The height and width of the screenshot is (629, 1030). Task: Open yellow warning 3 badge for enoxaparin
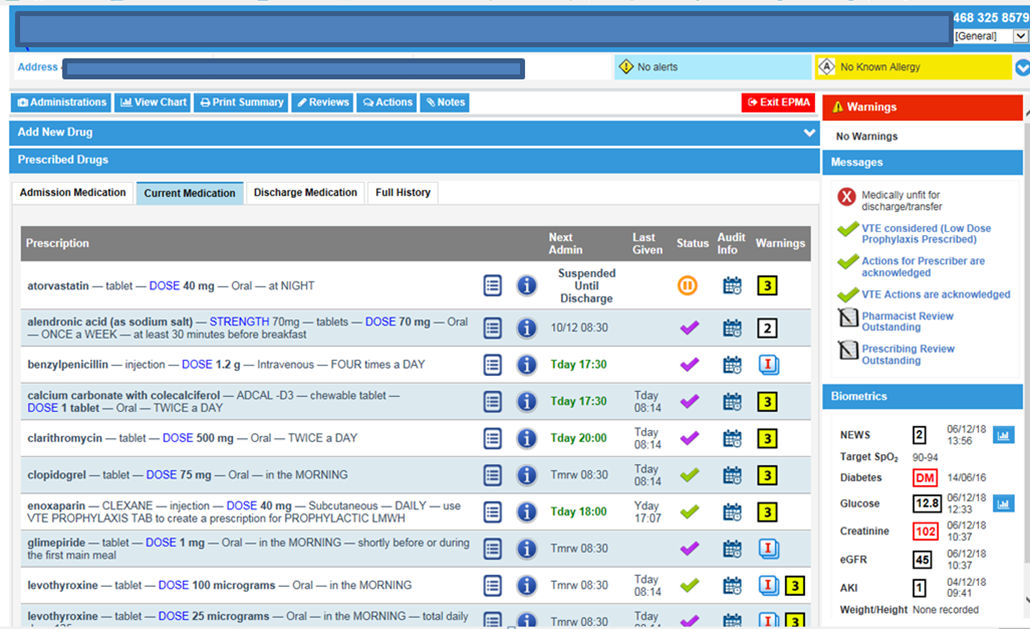pos(767,511)
